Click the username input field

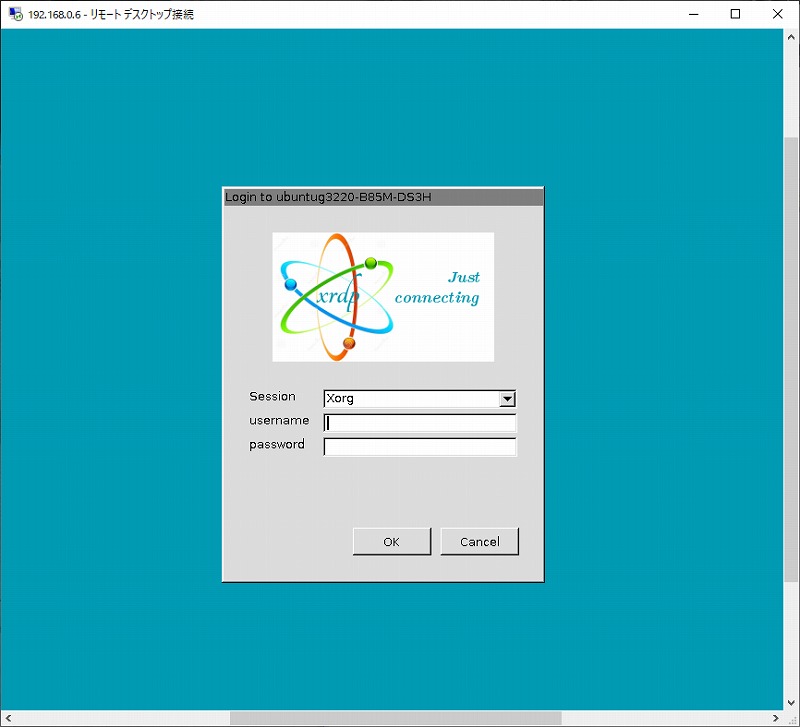coord(420,423)
